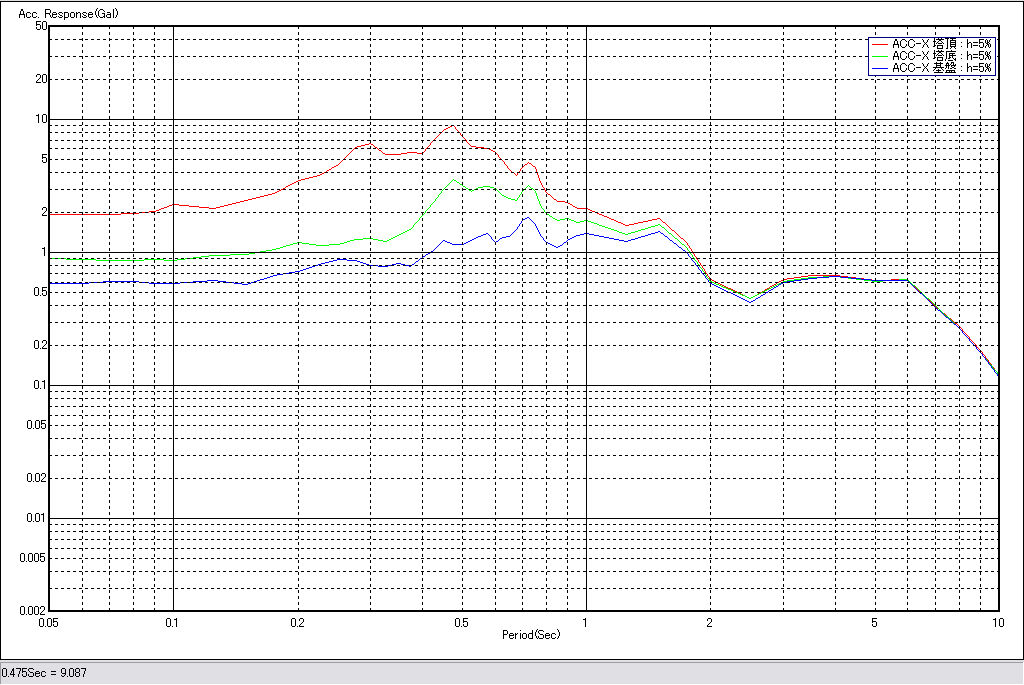Click the 0.005 label on the vertical axis
Image resolution: width=1024 pixels, height=685 pixels.
(34, 558)
